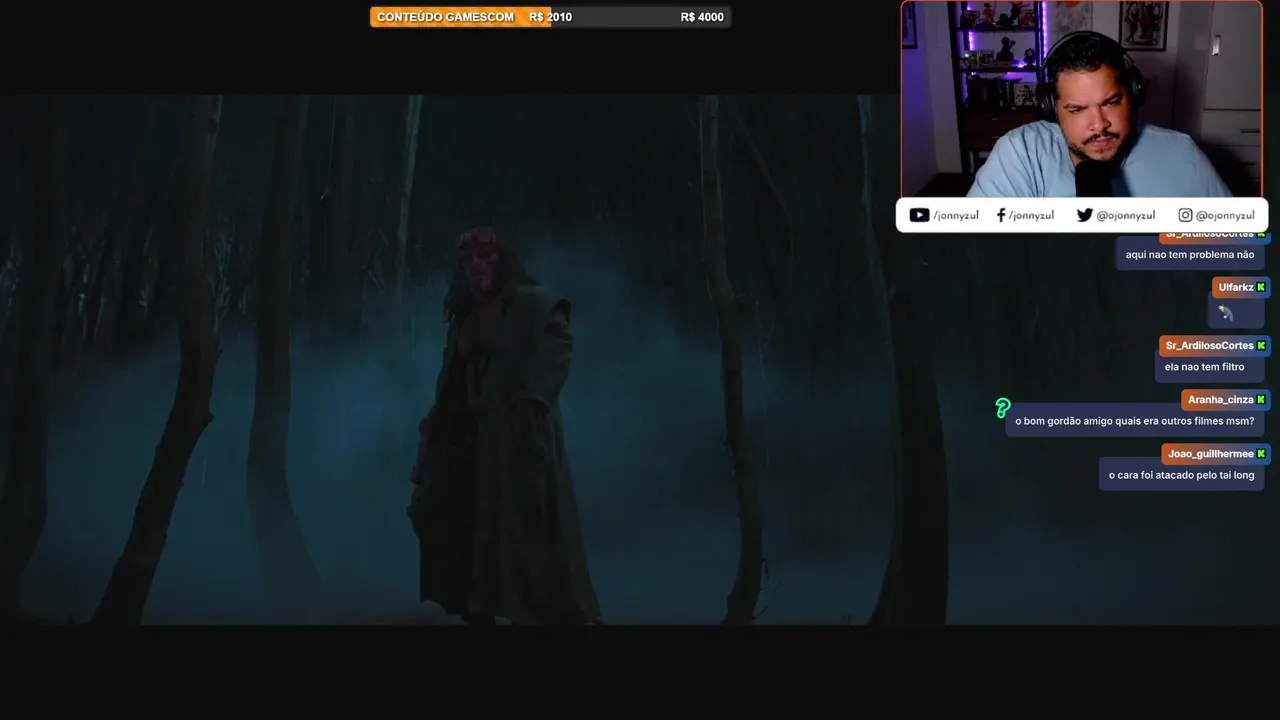Click the 'R$ 4000' goal amount

tap(702, 17)
